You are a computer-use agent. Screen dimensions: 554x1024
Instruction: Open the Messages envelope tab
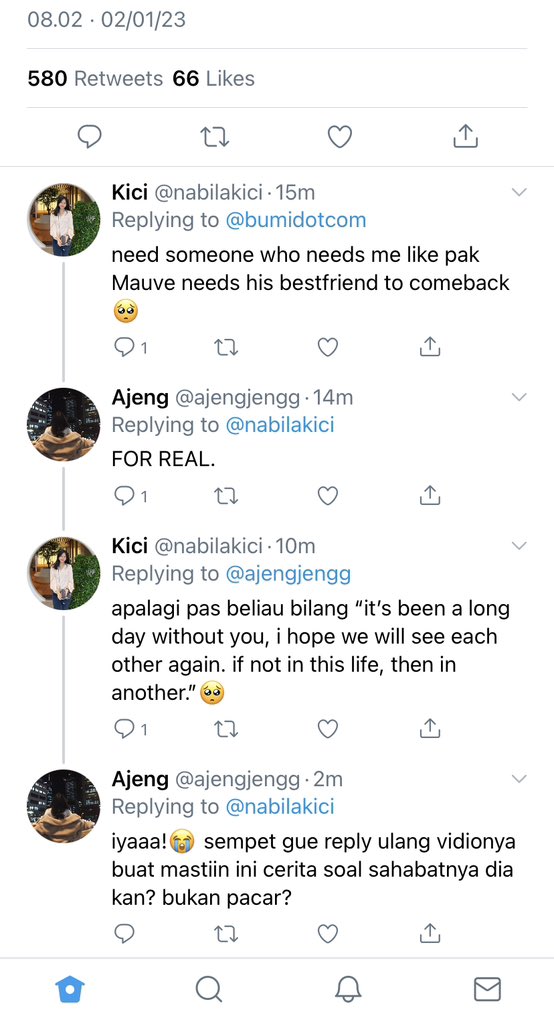click(487, 989)
